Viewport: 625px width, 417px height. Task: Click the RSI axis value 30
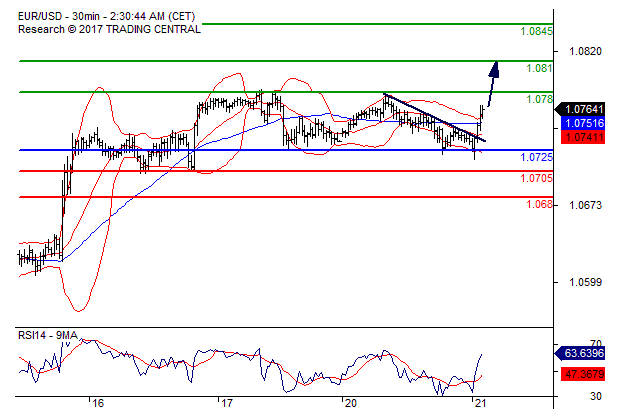596,396
